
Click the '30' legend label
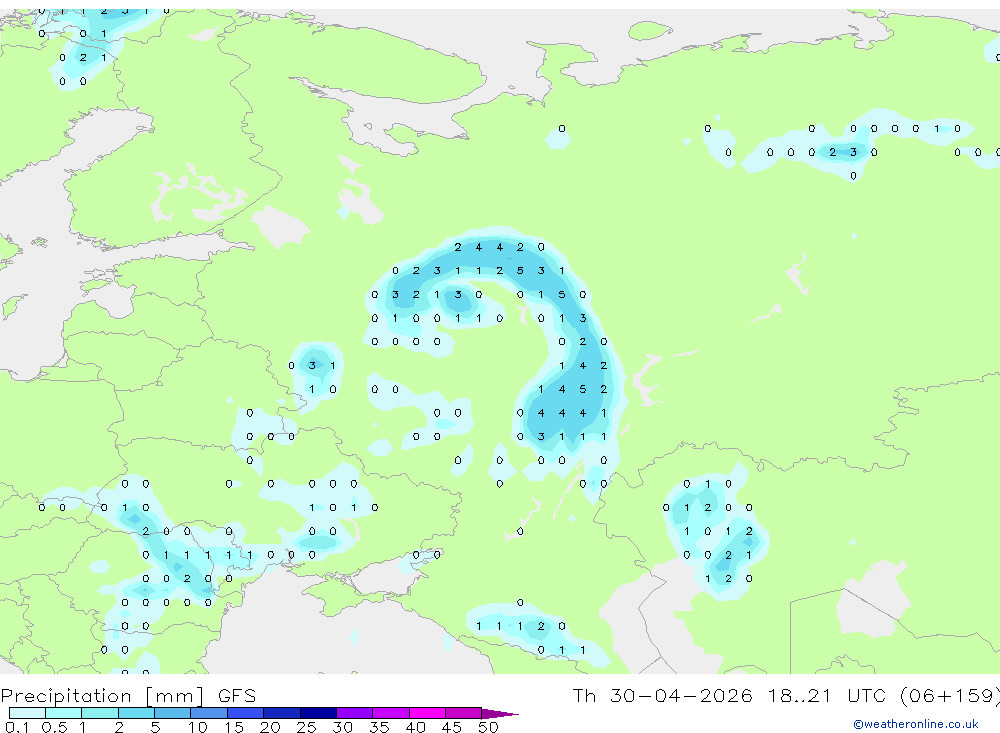[342, 727]
